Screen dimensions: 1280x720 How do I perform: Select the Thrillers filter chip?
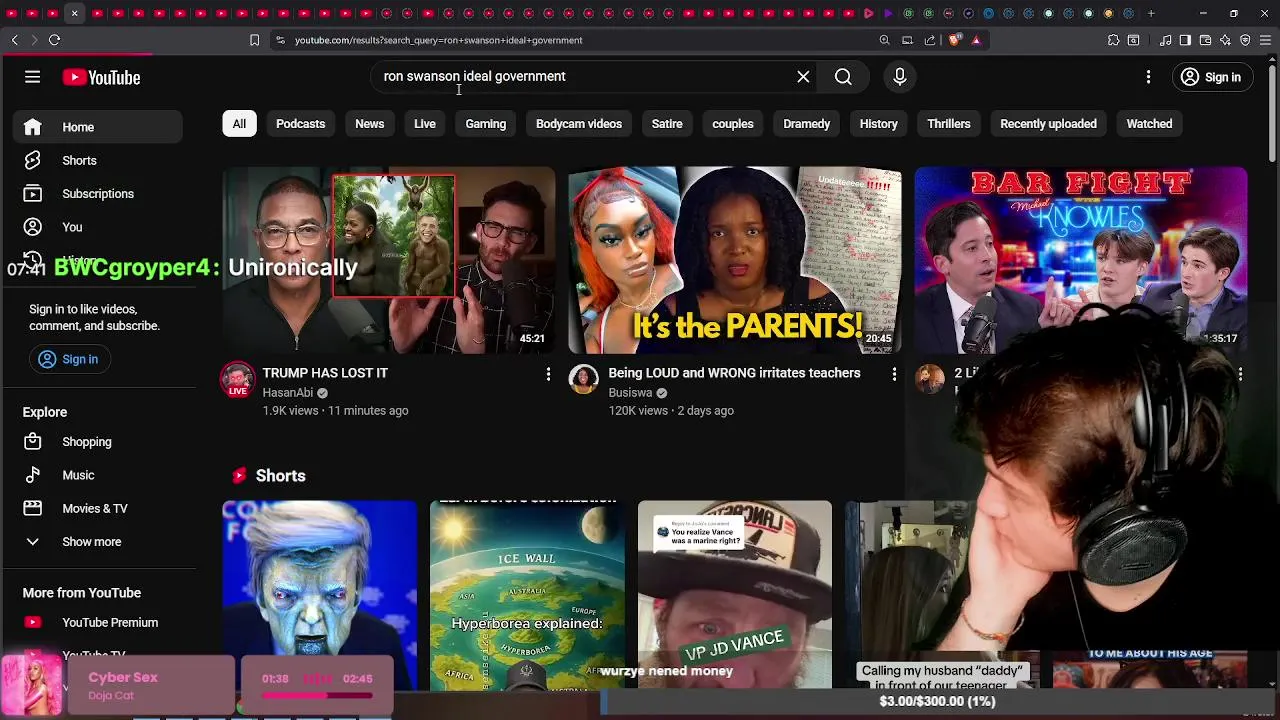948,124
